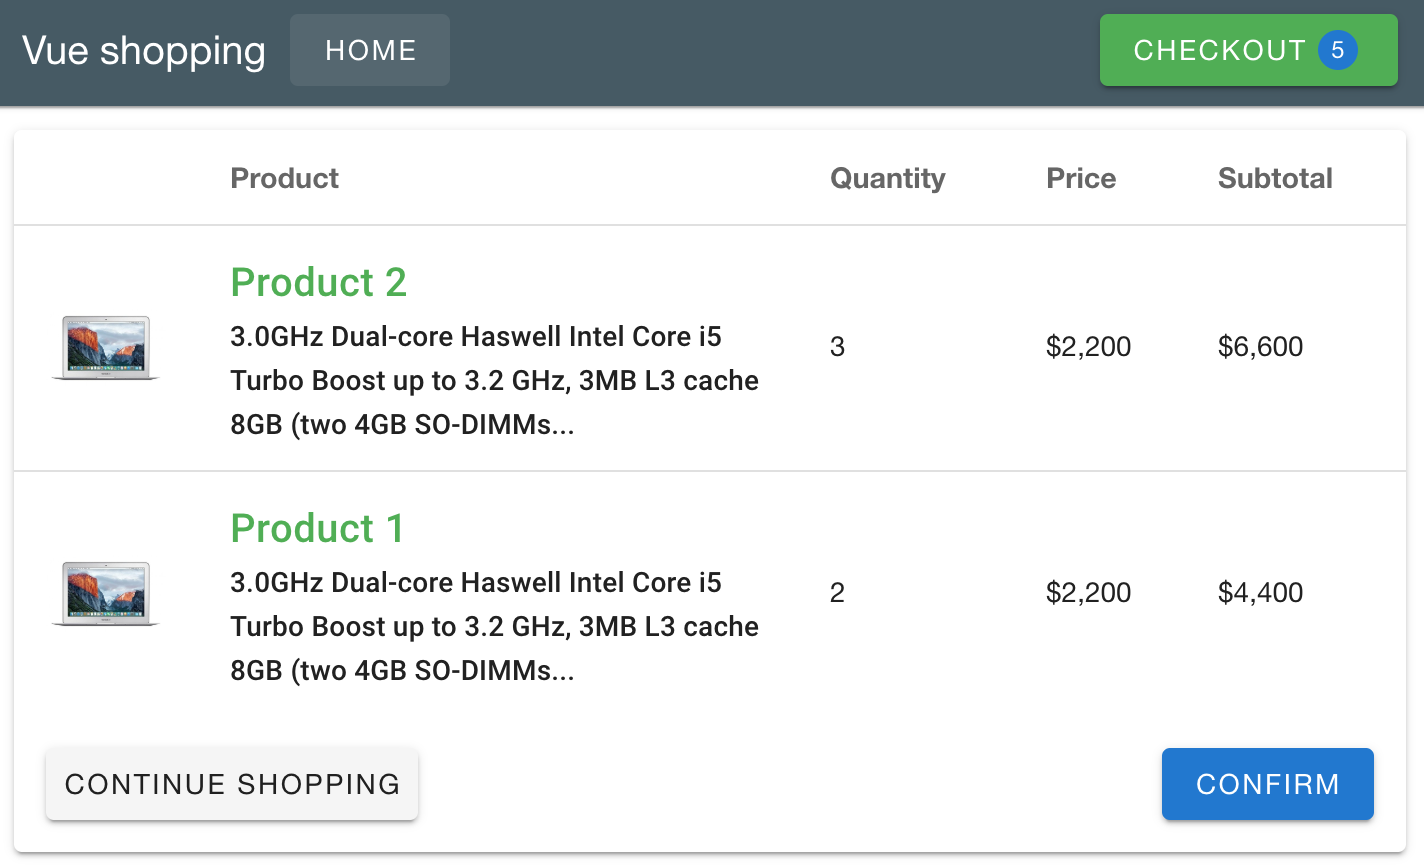This screenshot has width=1424, height=868.
Task: Go to the Home page
Action: click(x=370, y=50)
